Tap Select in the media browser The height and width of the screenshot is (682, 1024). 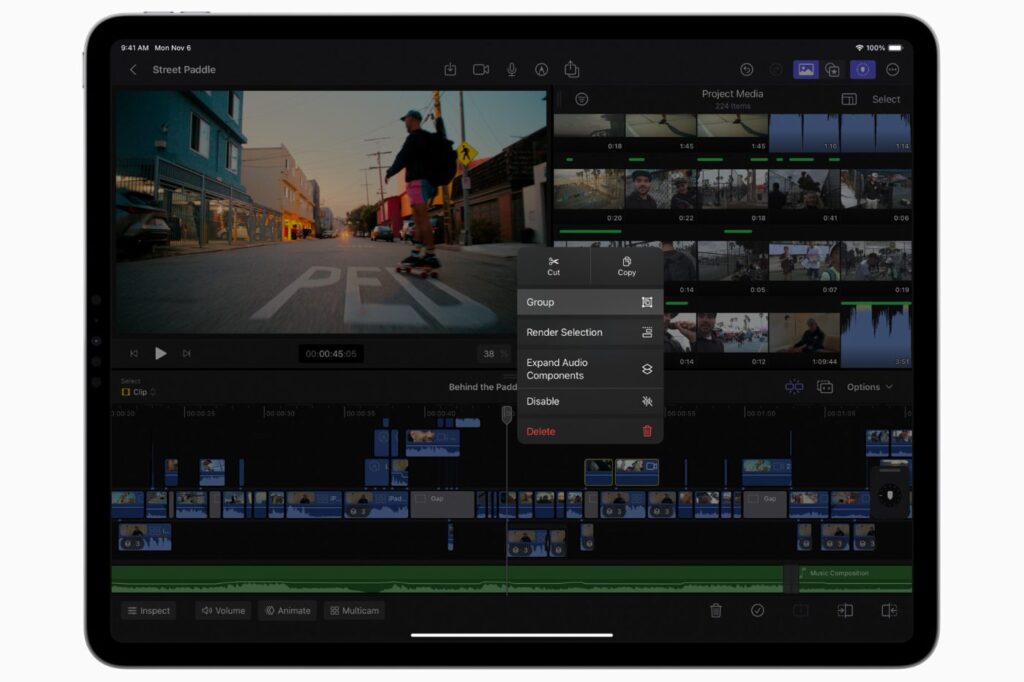tap(886, 99)
